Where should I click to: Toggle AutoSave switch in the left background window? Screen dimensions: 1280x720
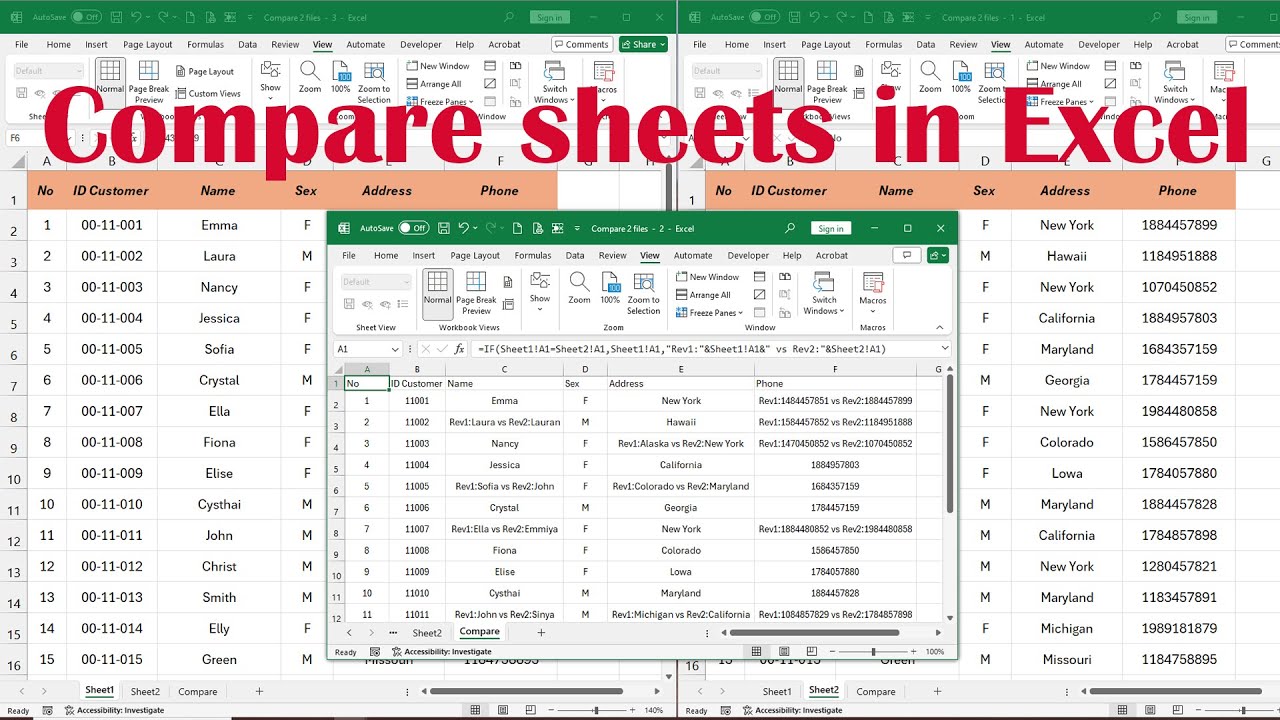pyautogui.click(x=87, y=17)
